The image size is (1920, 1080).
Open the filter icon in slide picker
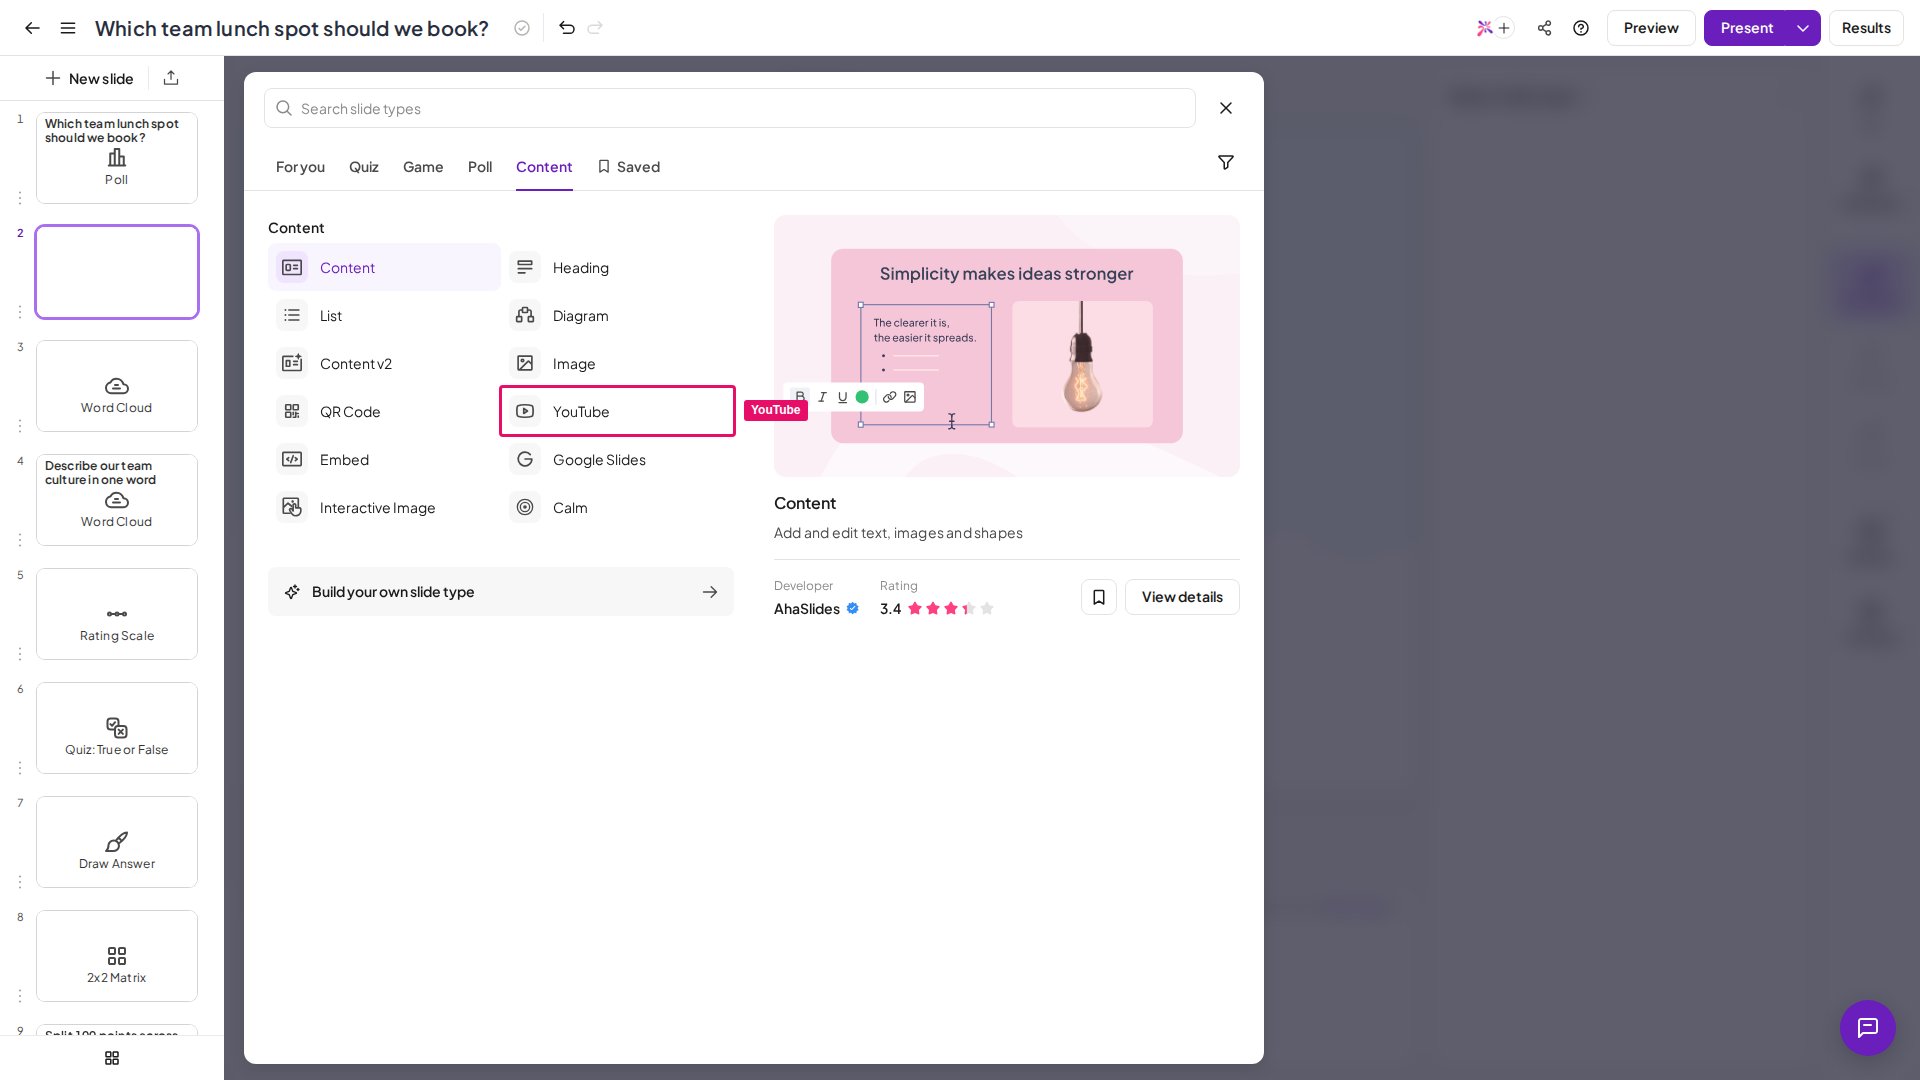click(x=1225, y=162)
